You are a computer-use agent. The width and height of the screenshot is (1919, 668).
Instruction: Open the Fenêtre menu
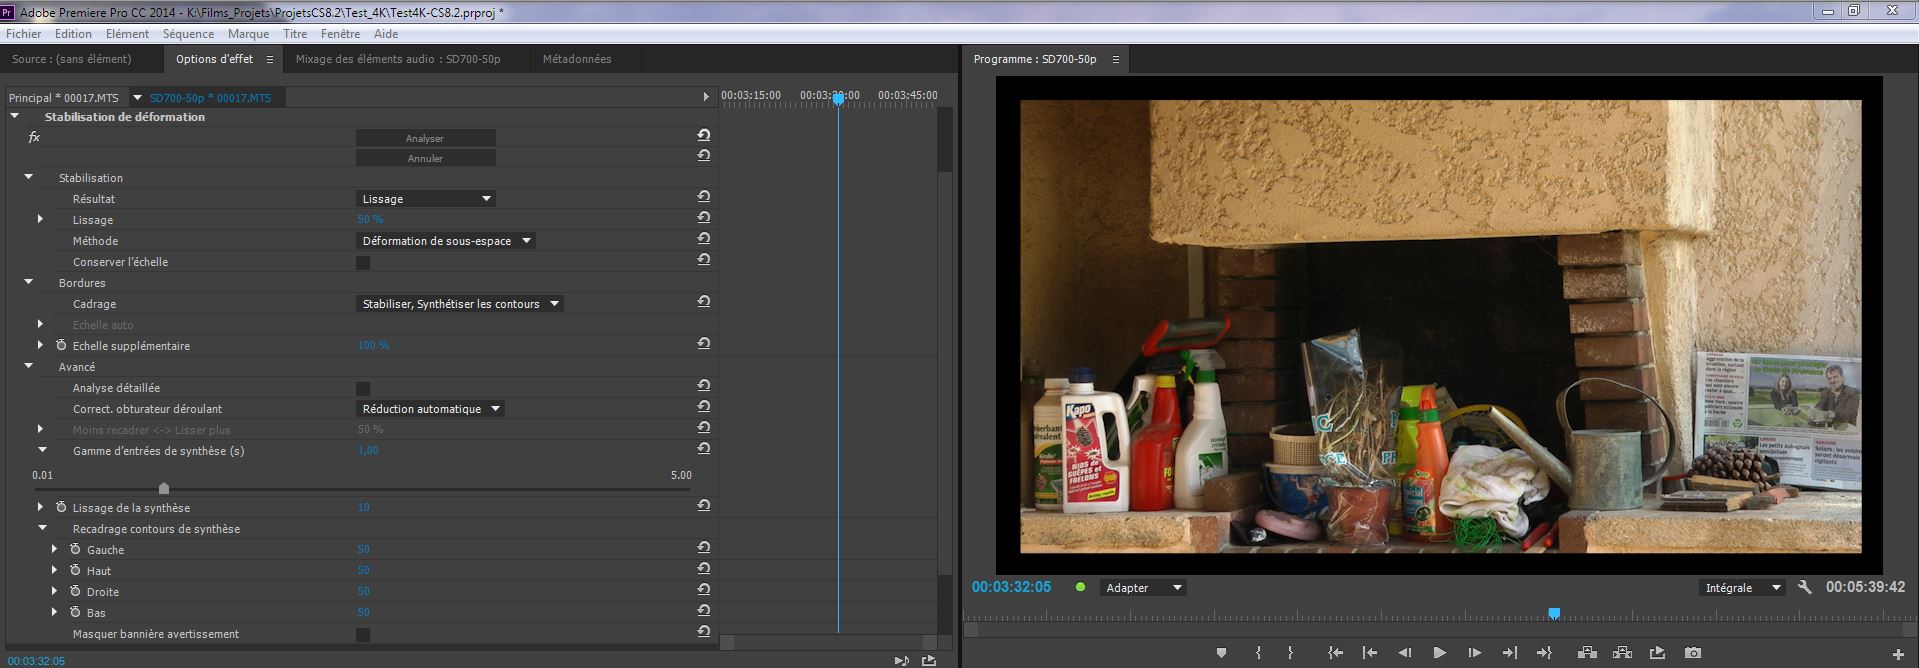click(340, 34)
